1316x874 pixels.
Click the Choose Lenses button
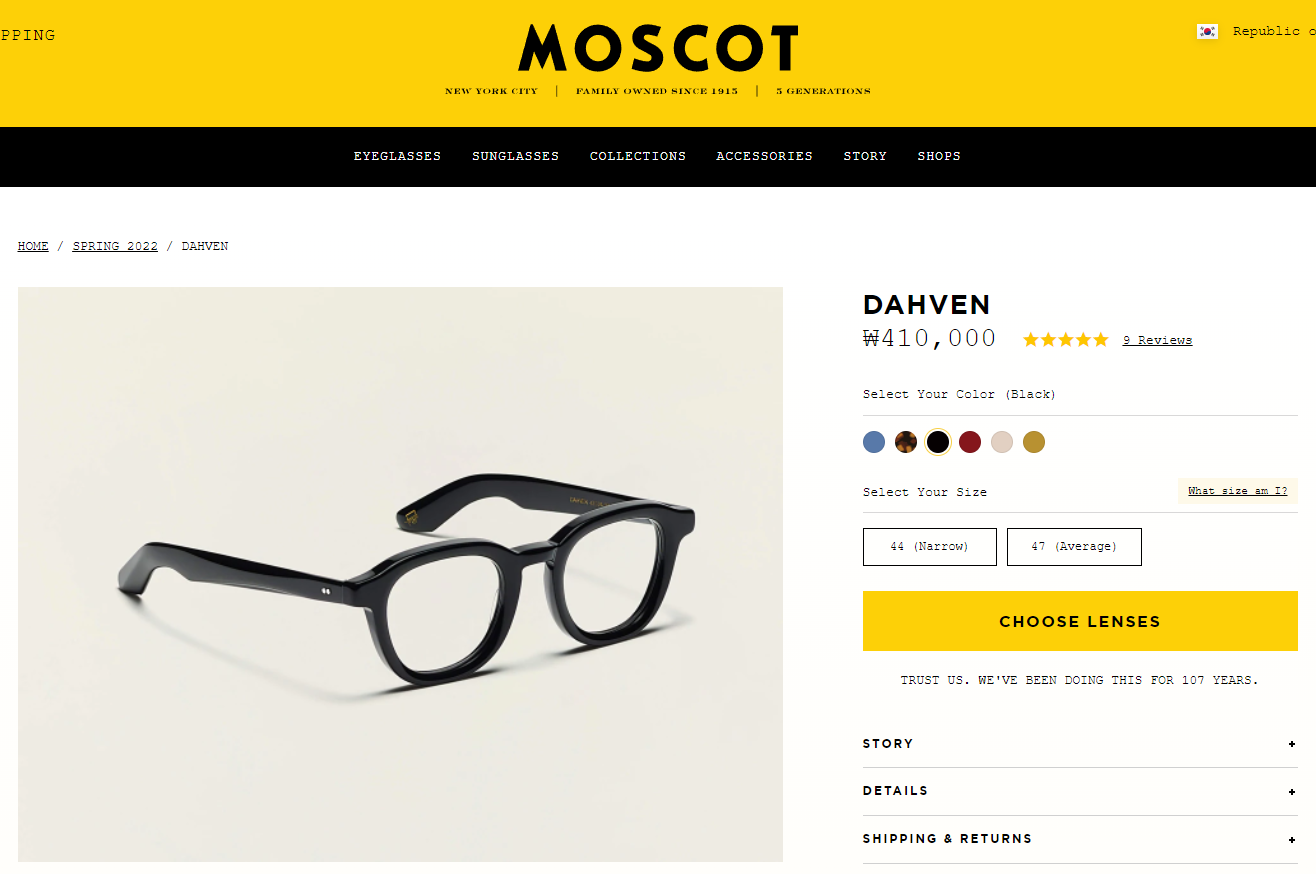tap(1080, 621)
